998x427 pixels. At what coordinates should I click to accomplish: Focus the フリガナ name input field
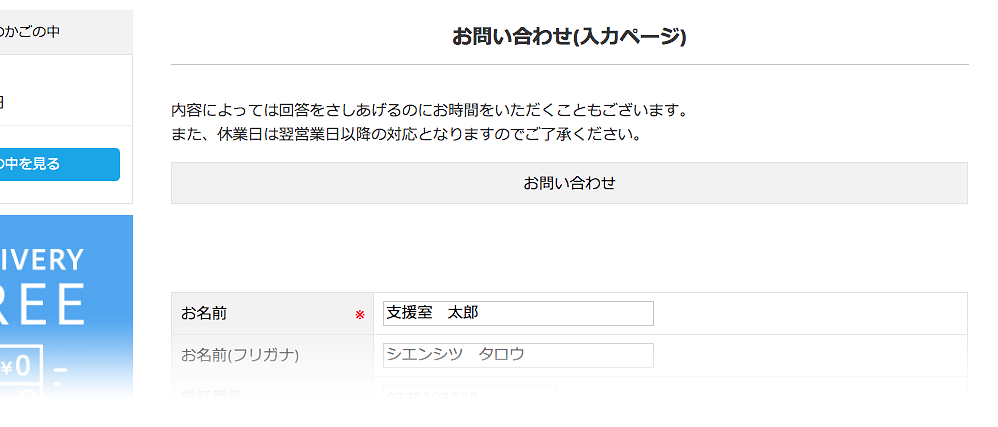click(518, 355)
